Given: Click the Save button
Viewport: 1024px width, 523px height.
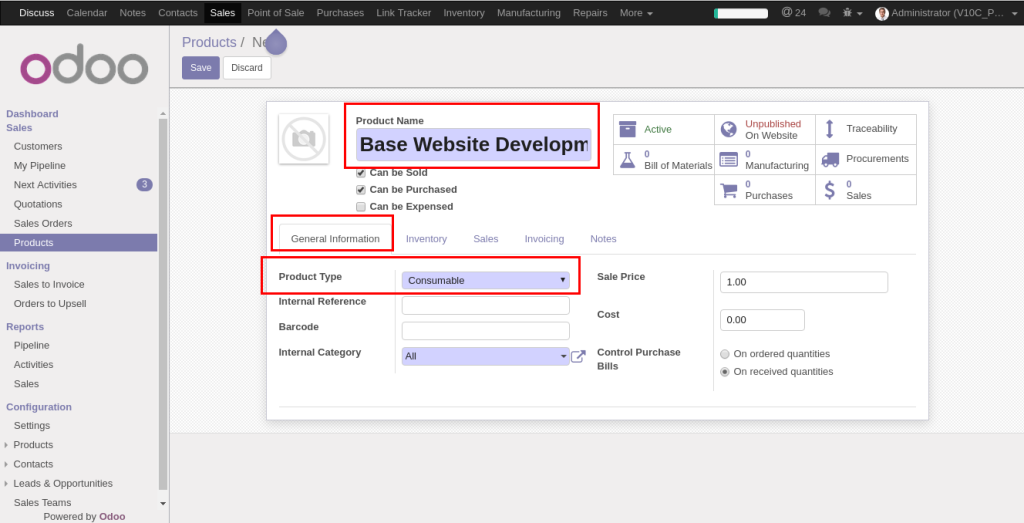Looking at the screenshot, I should pos(200,68).
